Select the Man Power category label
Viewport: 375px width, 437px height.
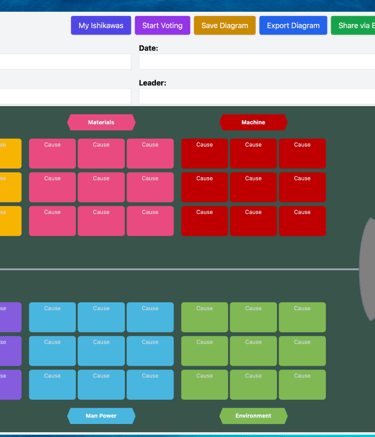[x=101, y=416]
